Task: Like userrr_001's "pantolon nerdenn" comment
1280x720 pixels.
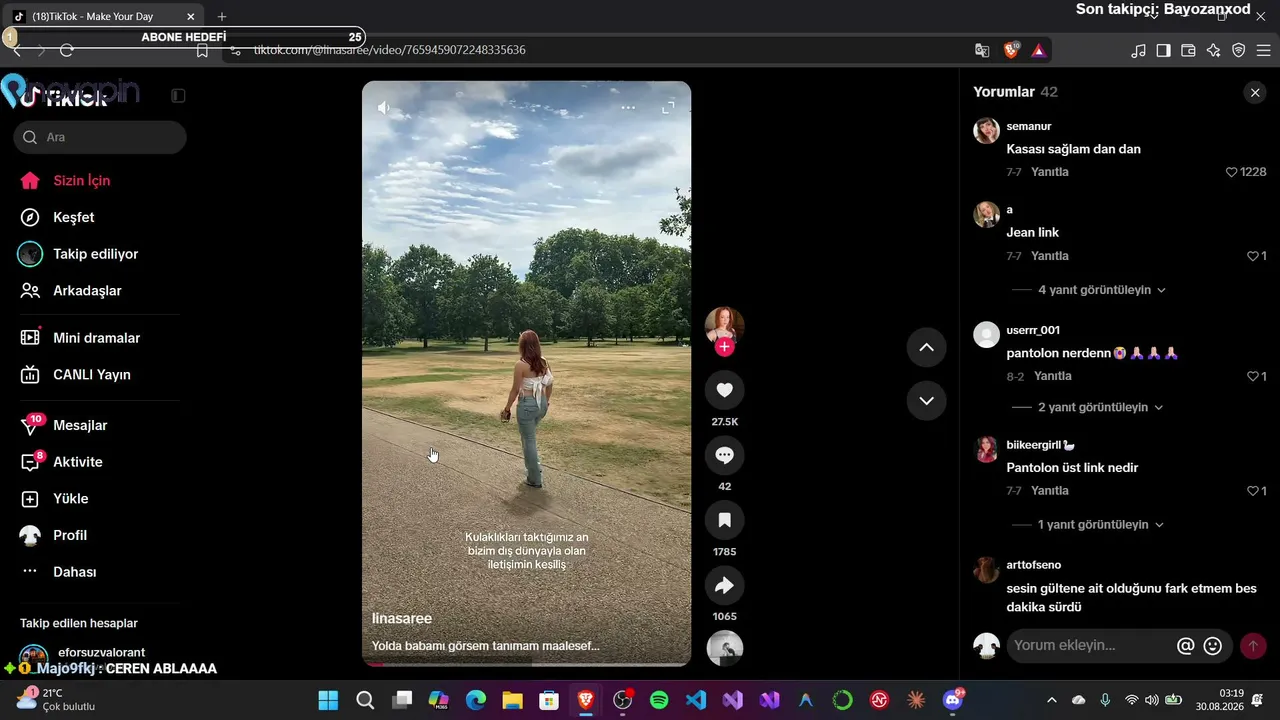Action: pyautogui.click(x=1252, y=376)
